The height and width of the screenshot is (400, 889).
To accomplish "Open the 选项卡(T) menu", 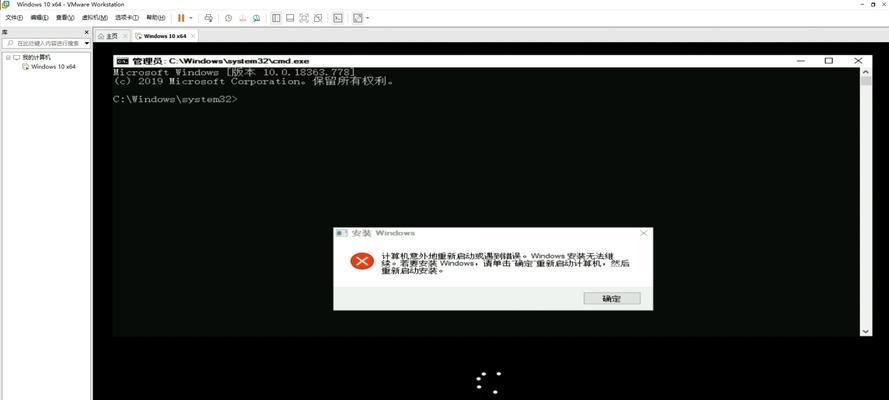I will pos(126,18).
